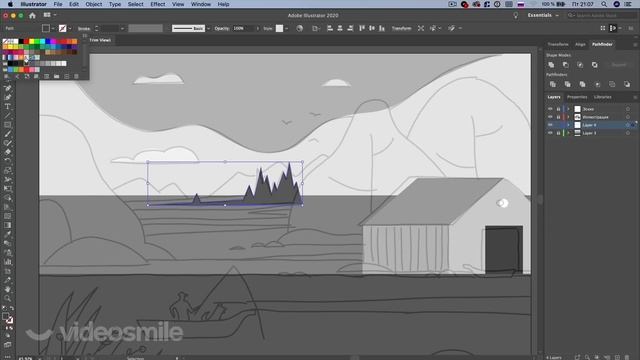Select the Eyedropper tool in toolbar
Image resolution: width=640 pixels, height=360 pixels.
(7, 234)
